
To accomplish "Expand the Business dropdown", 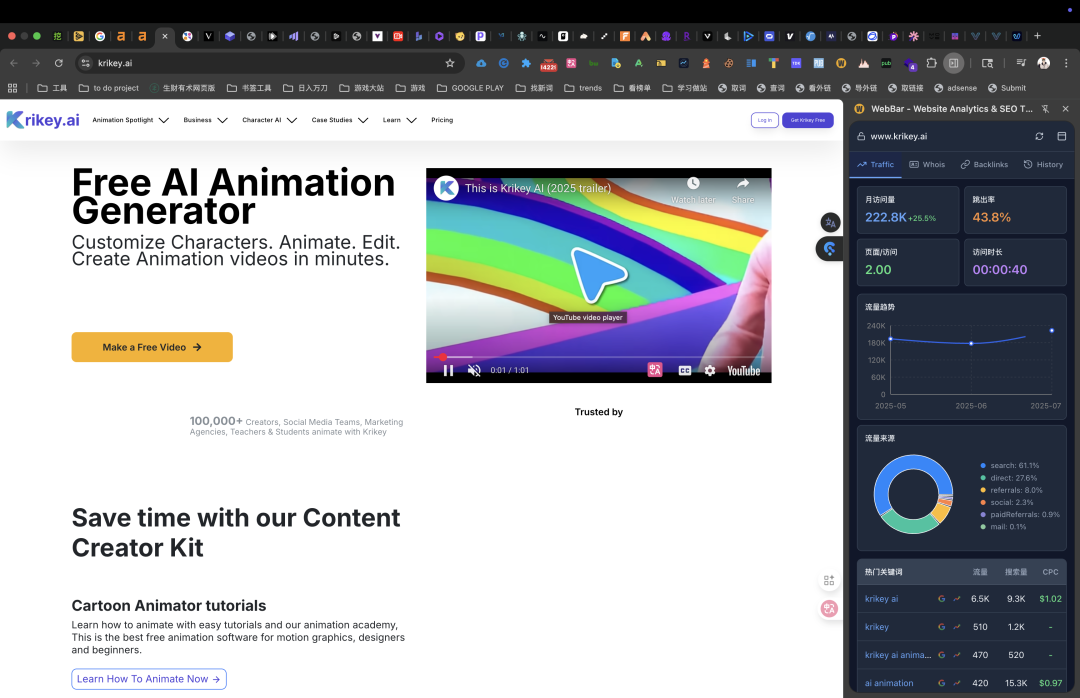I will tap(205, 120).
